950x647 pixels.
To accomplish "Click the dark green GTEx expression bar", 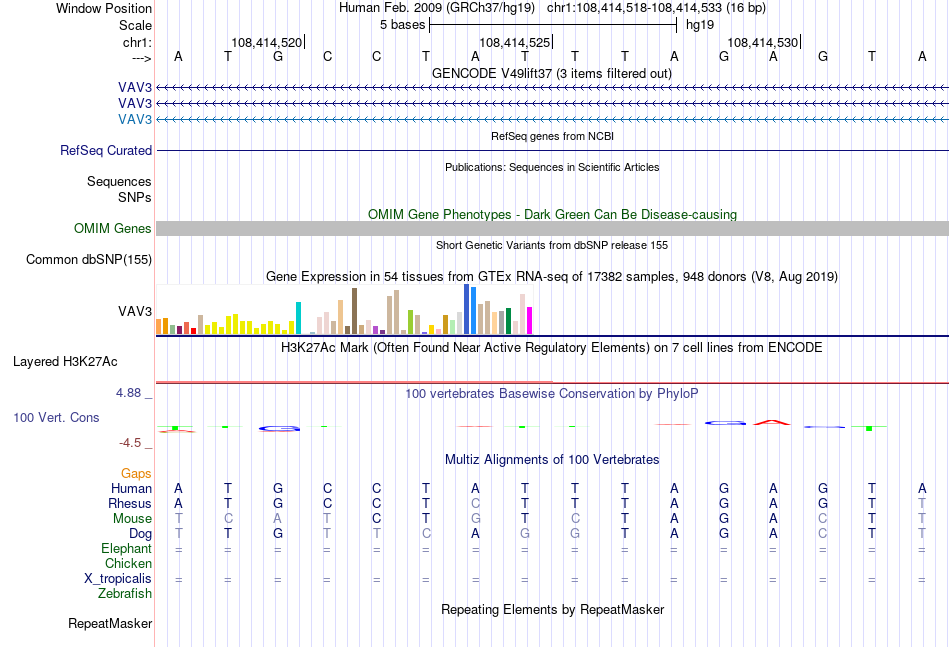I will (x=508, y=321).
